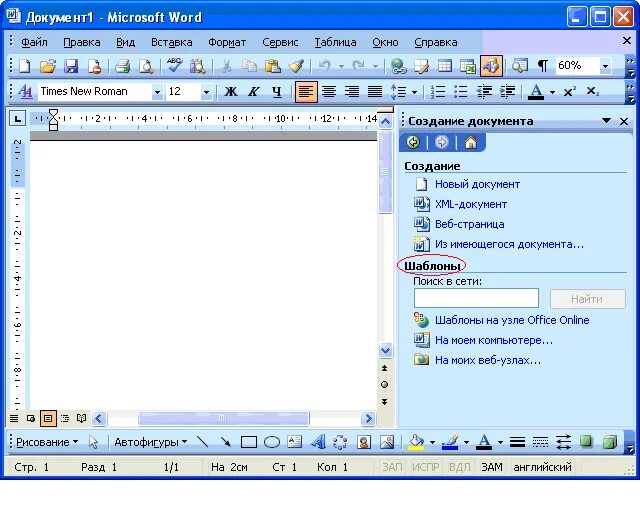Screen dimensions: 640x512
Task: Insert clip art from drawing toolbar
Action: [x=364, y=442]
